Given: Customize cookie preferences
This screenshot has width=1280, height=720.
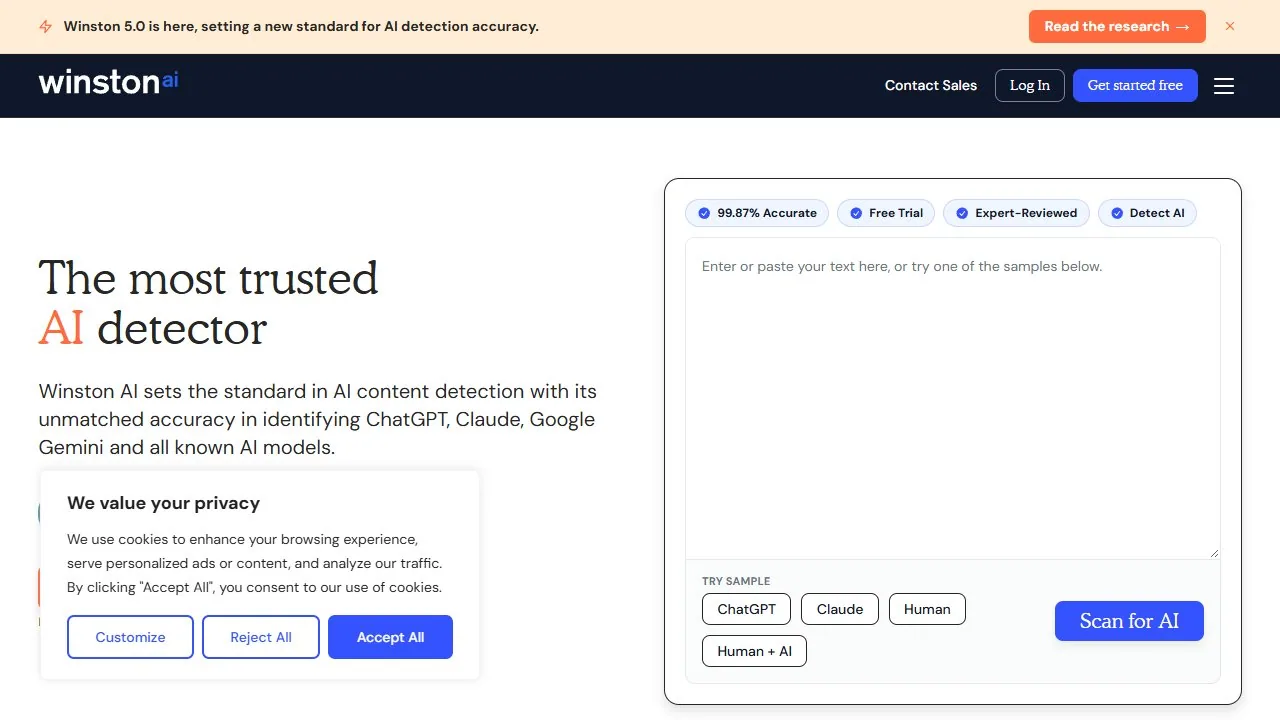Looking at the screenshot, I should (130, 637).
